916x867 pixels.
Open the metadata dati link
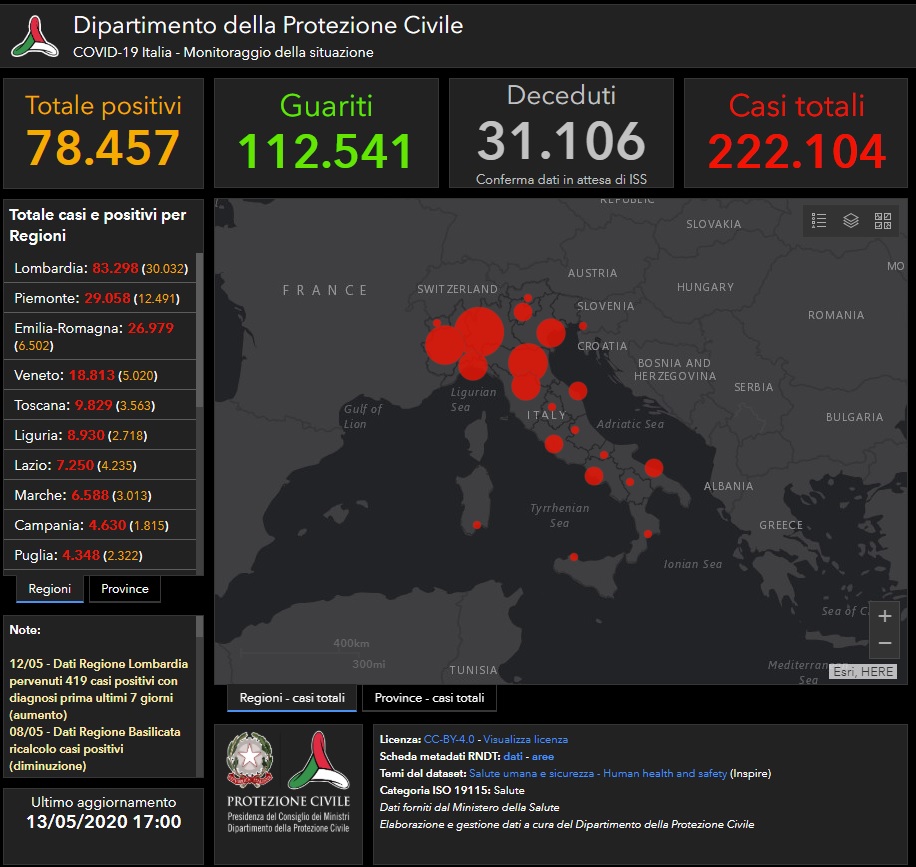pyautogui.click(x=513, y=756)
